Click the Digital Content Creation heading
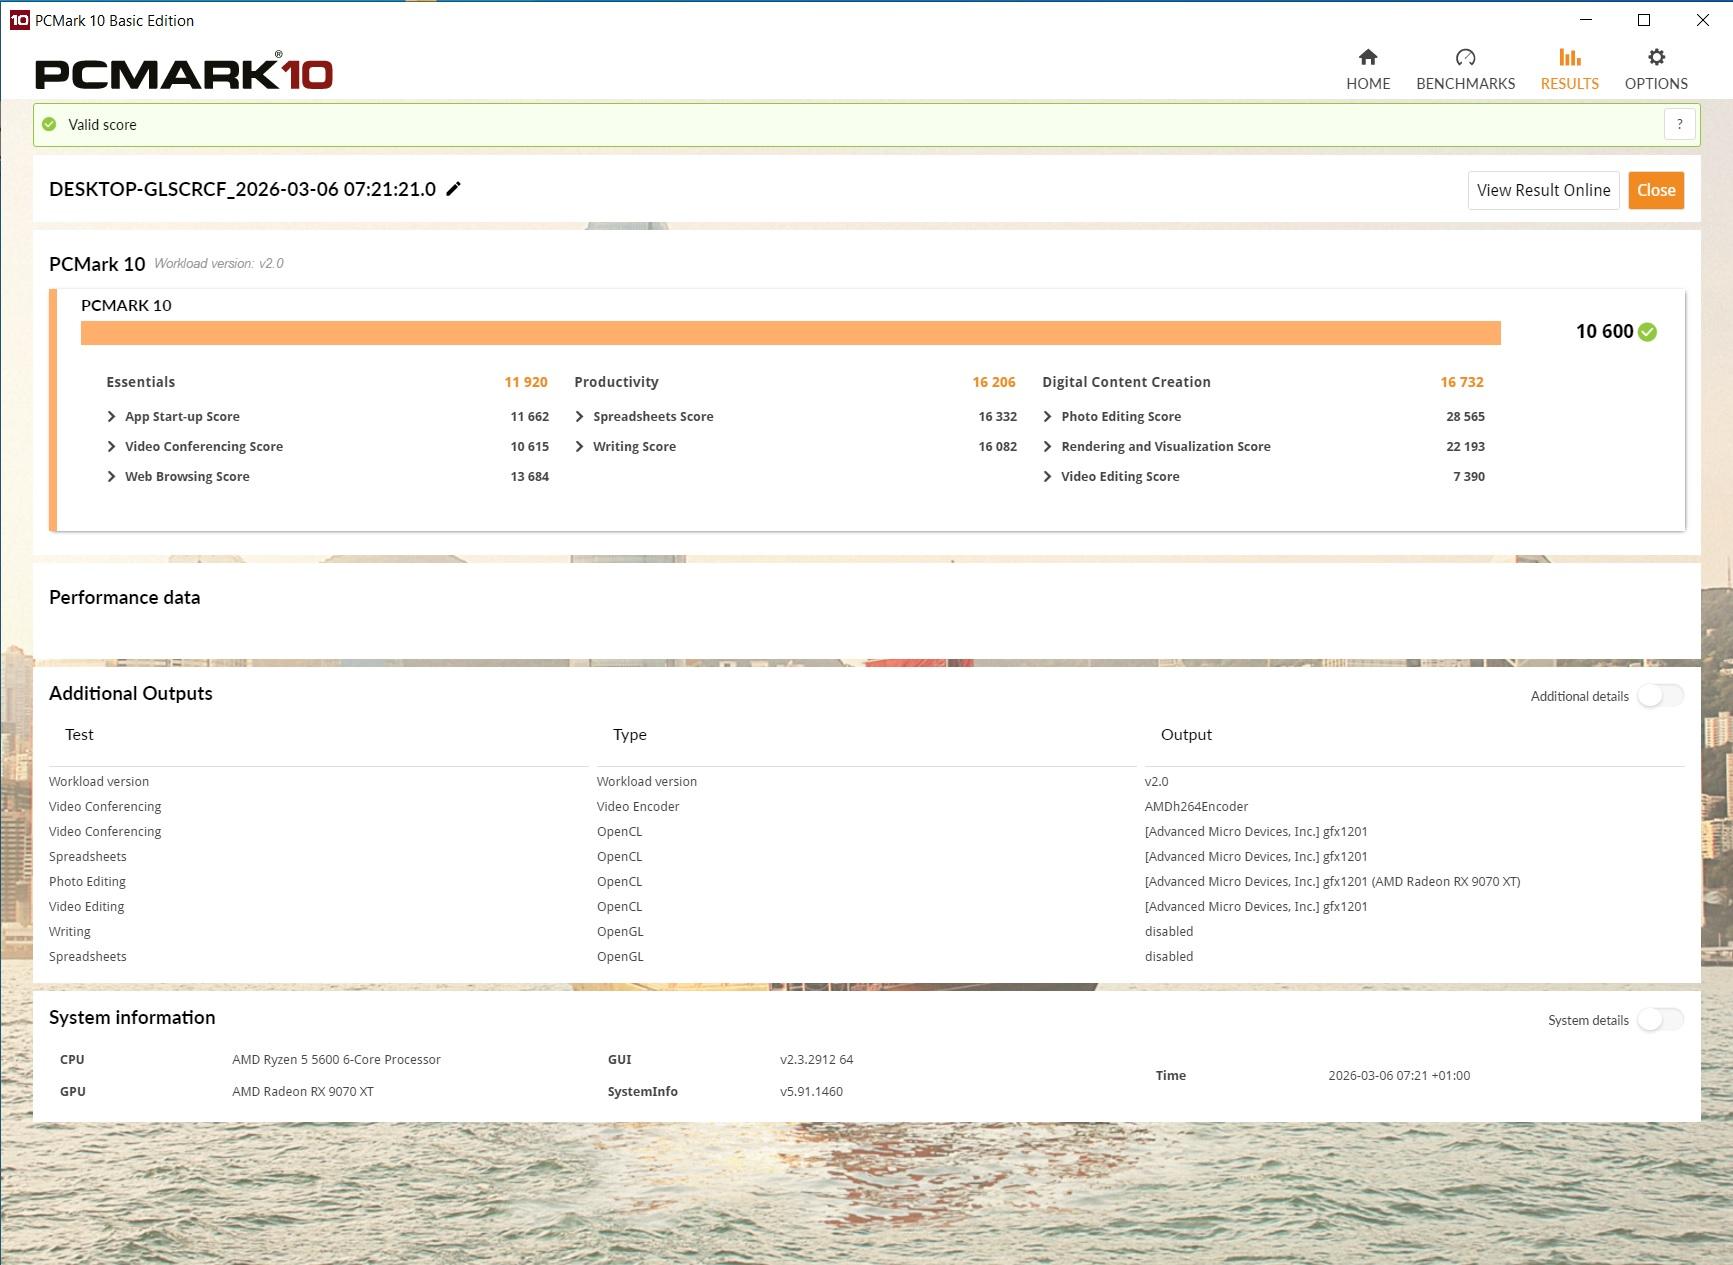The height and width of the screenshot is (1265, 1733). pos(1126,382)
